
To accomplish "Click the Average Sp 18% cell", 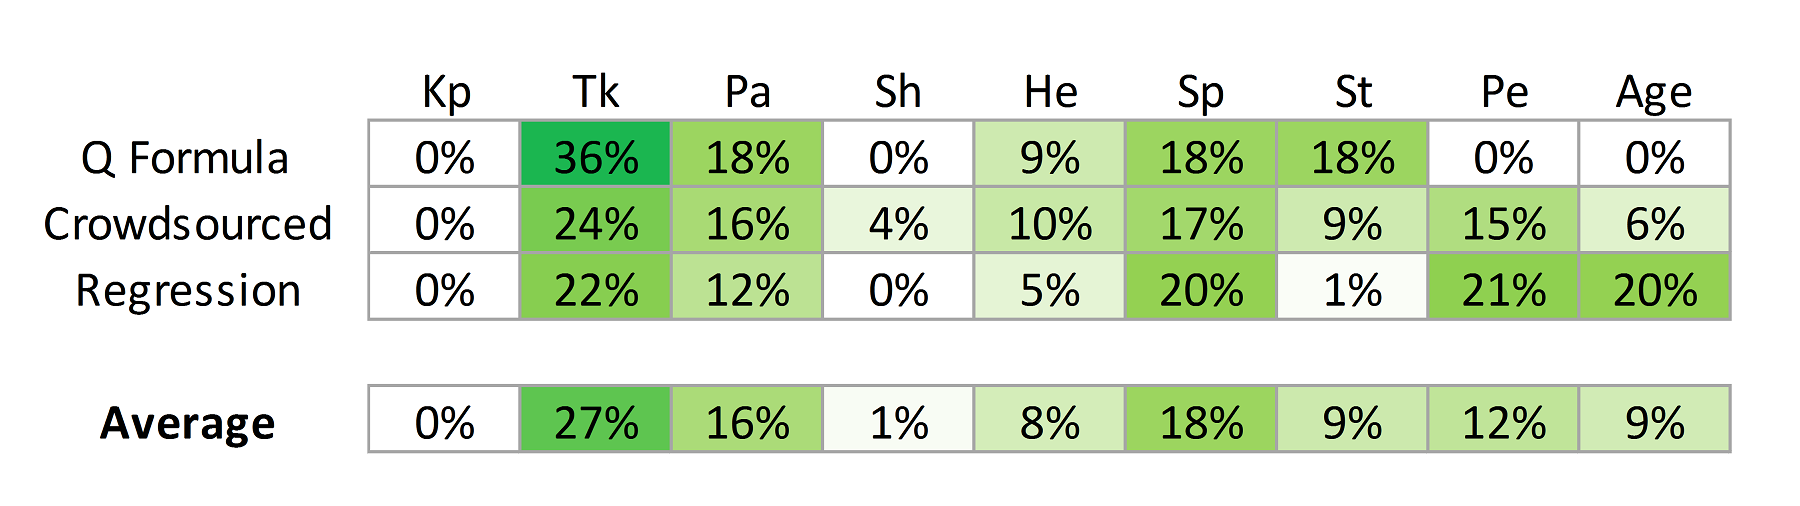I will [x=1201, y=420].
